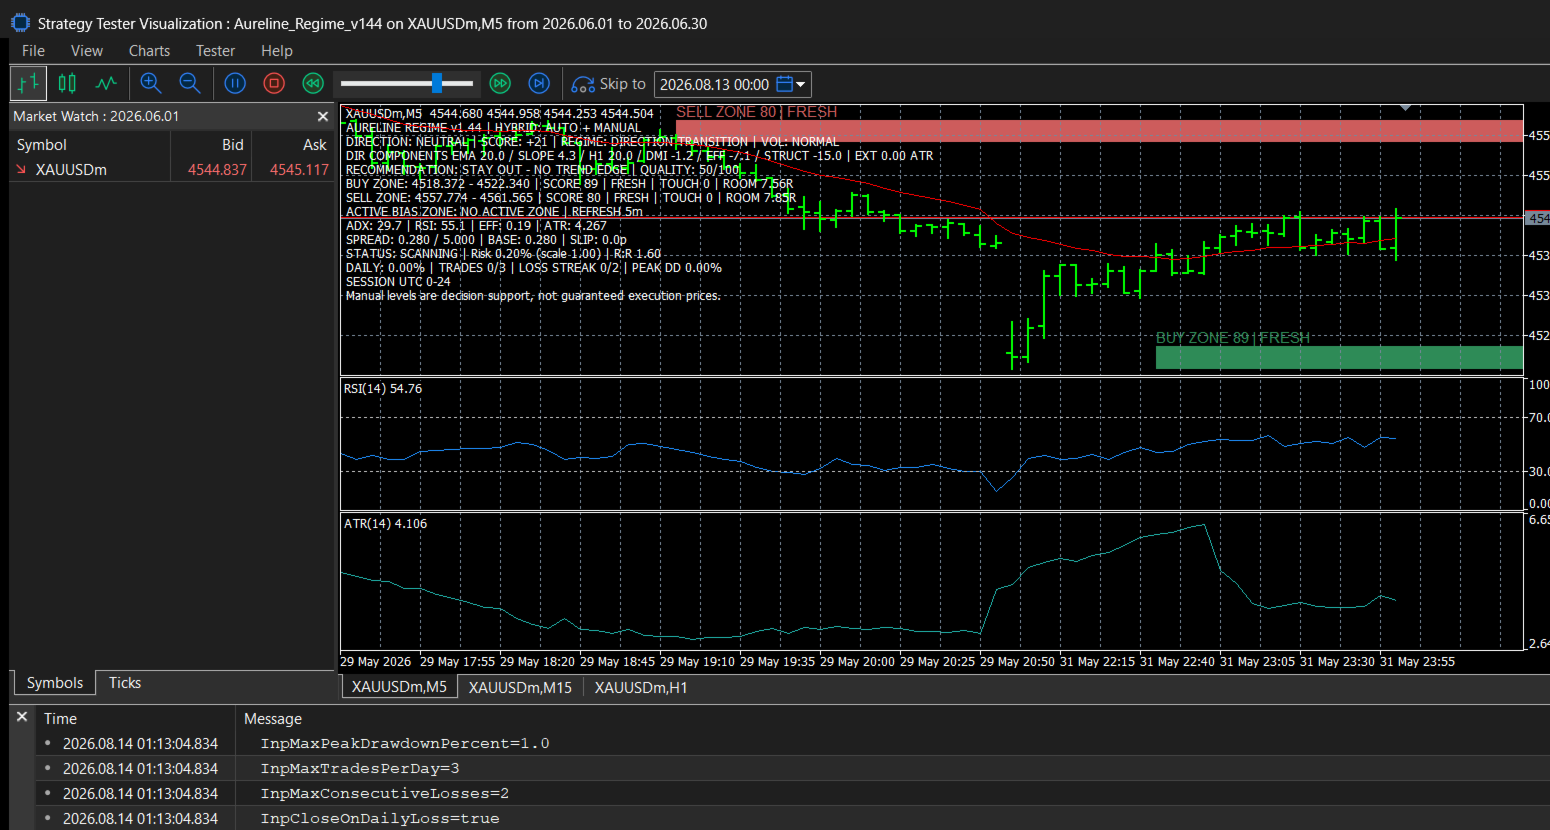The width and height of the screenshot is (1550, 830).
Task: Open the Charts menu
Action: point(149,51)
